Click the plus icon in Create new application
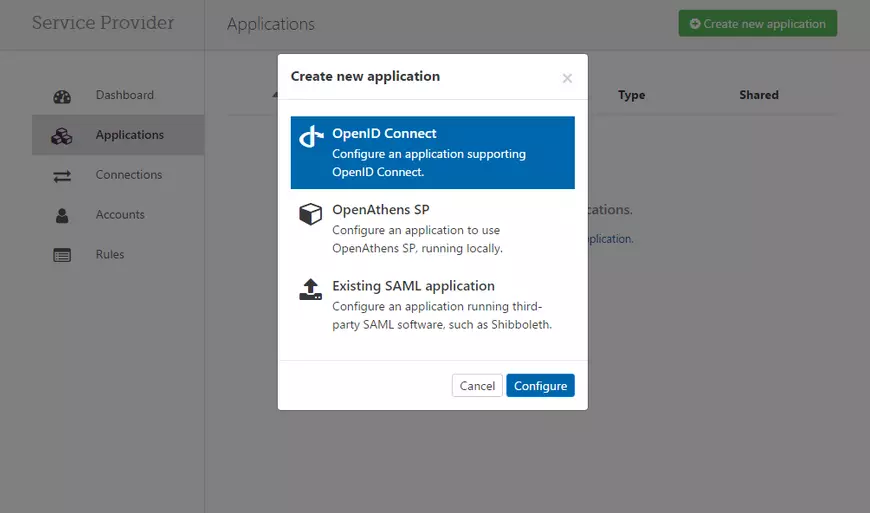Viewport: 870px width, 513px height. point(695,24)
